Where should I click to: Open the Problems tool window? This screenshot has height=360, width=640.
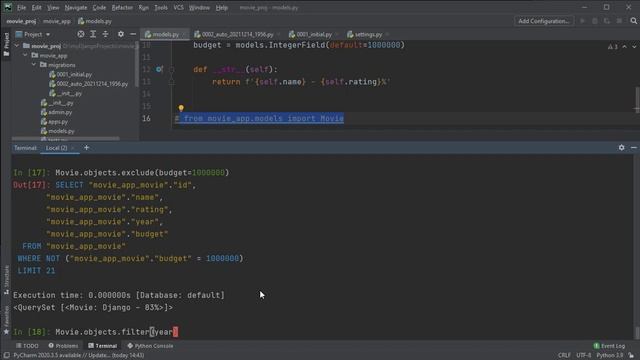pyautogui.click(x=63, y=346)
